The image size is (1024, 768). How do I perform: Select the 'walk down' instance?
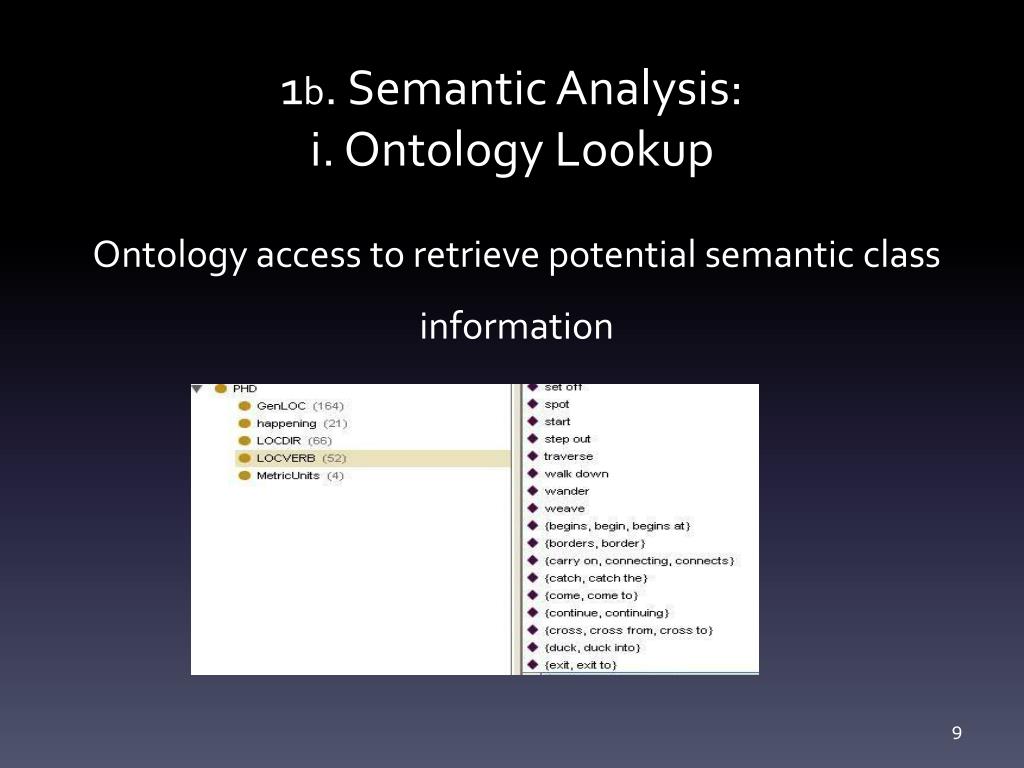click(x=576, y=473)
